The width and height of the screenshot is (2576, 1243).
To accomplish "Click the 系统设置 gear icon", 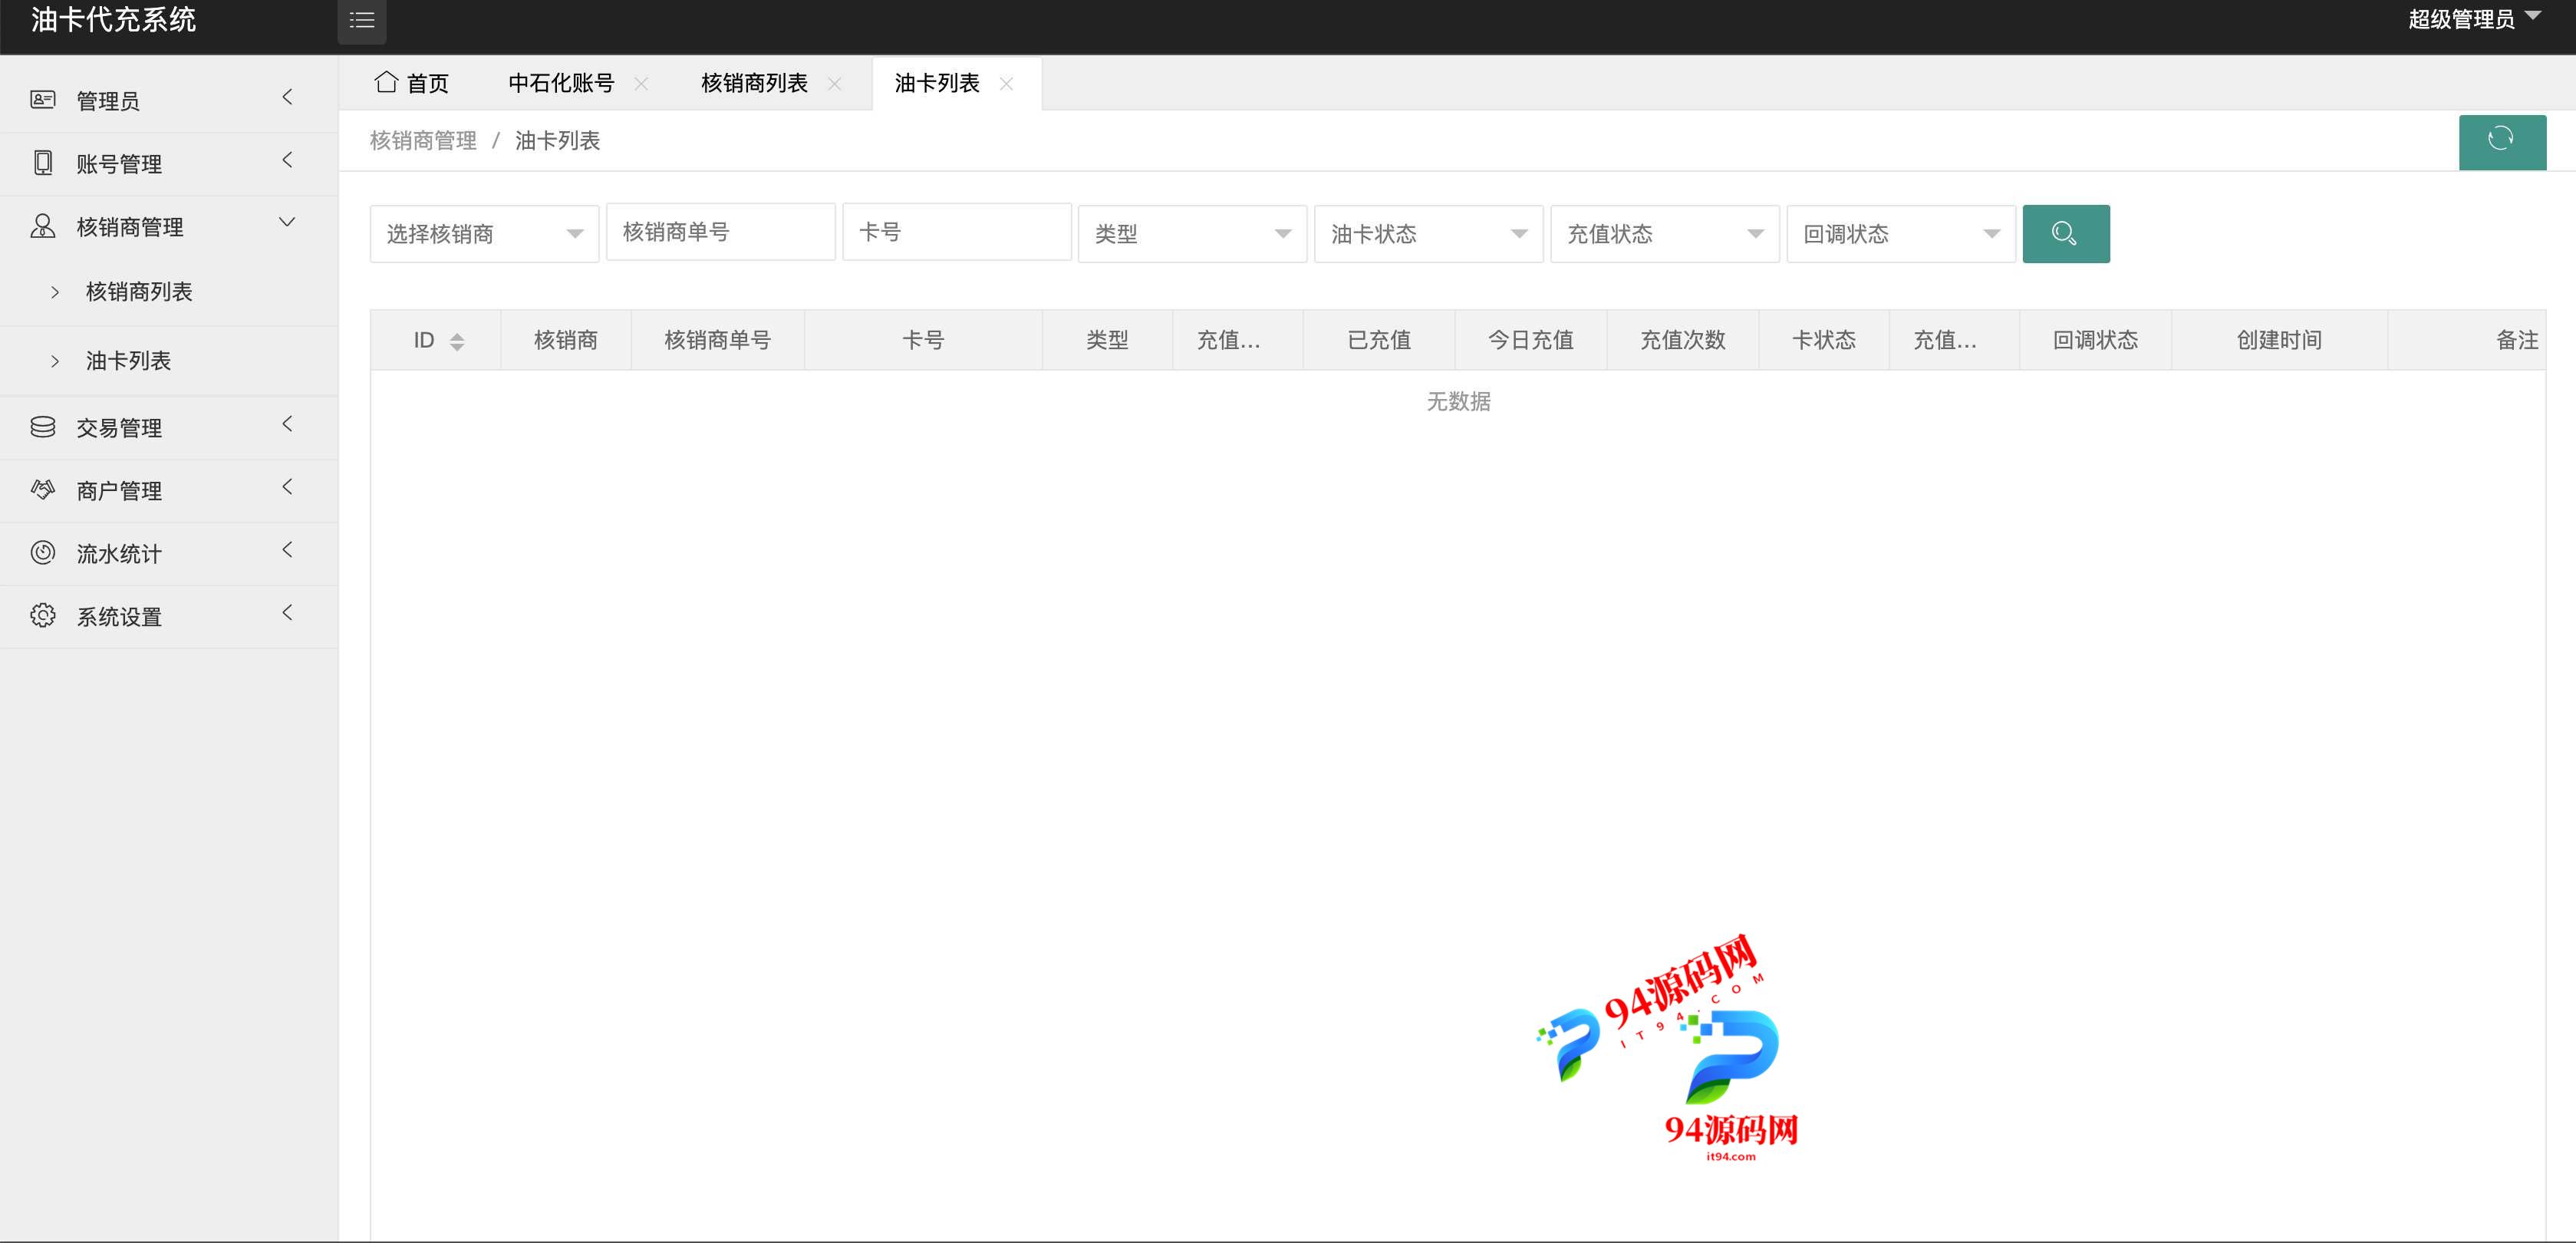I will click(43, 615).
